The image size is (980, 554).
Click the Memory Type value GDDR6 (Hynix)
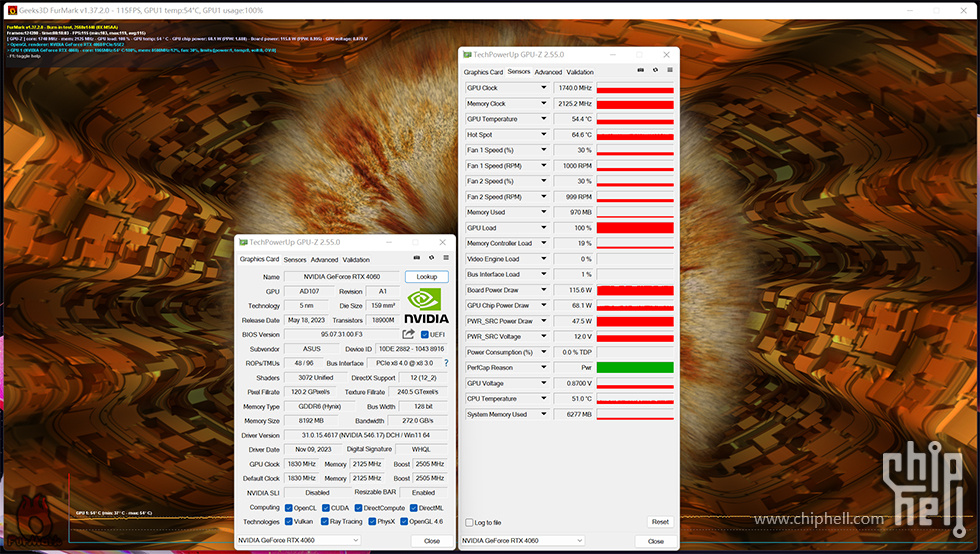pyautogui.click(x=319, y=406)
